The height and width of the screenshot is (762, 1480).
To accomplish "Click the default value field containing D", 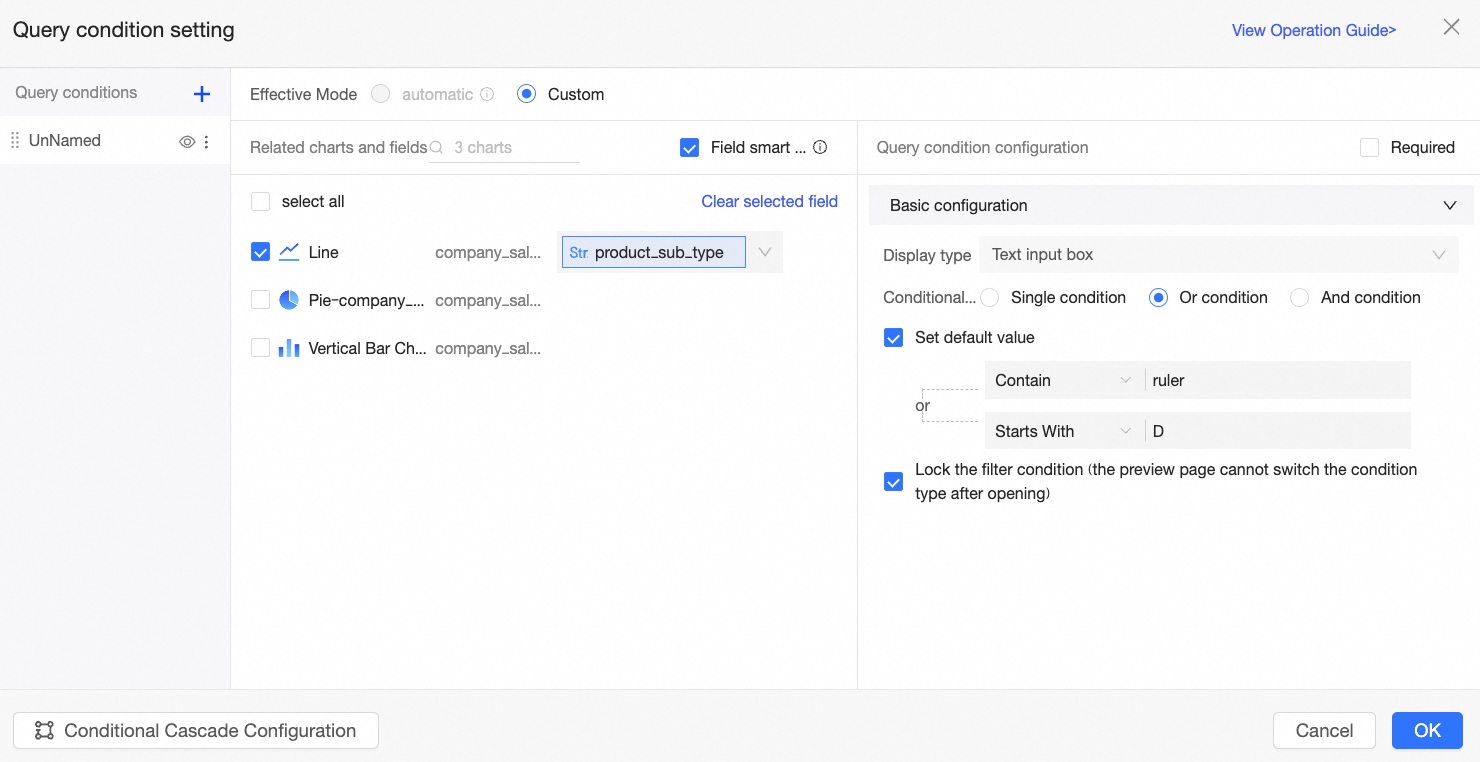I will point(1277,431).
